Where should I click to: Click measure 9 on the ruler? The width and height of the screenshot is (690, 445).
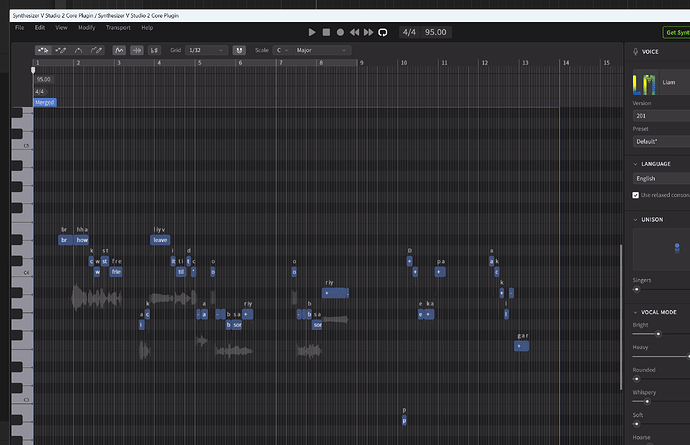[361, 63]
